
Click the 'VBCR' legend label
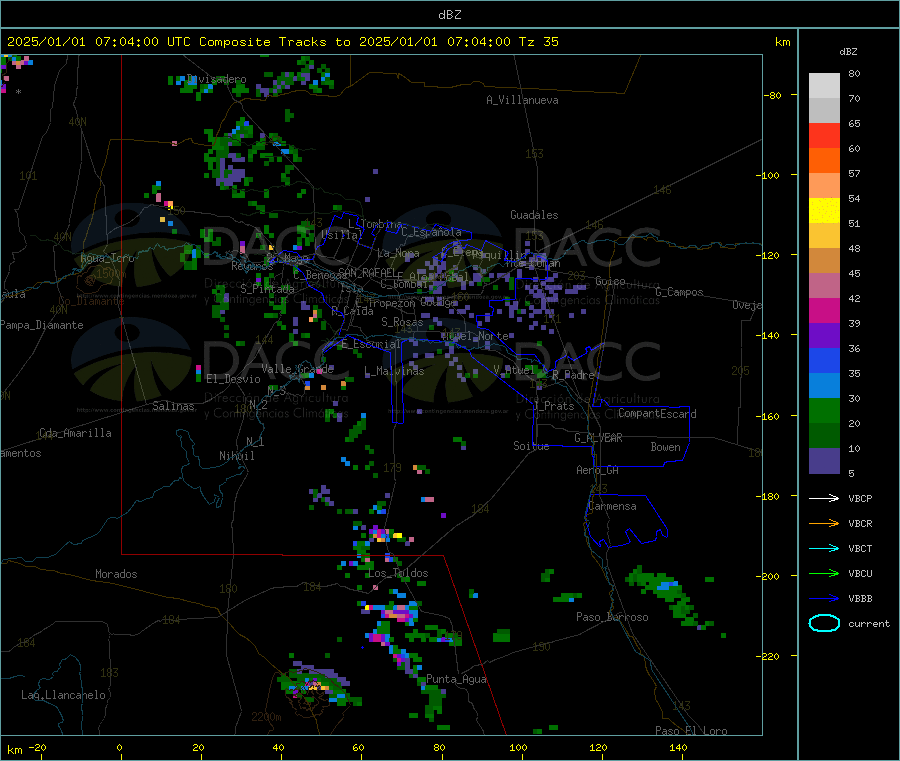coord(860,523)
